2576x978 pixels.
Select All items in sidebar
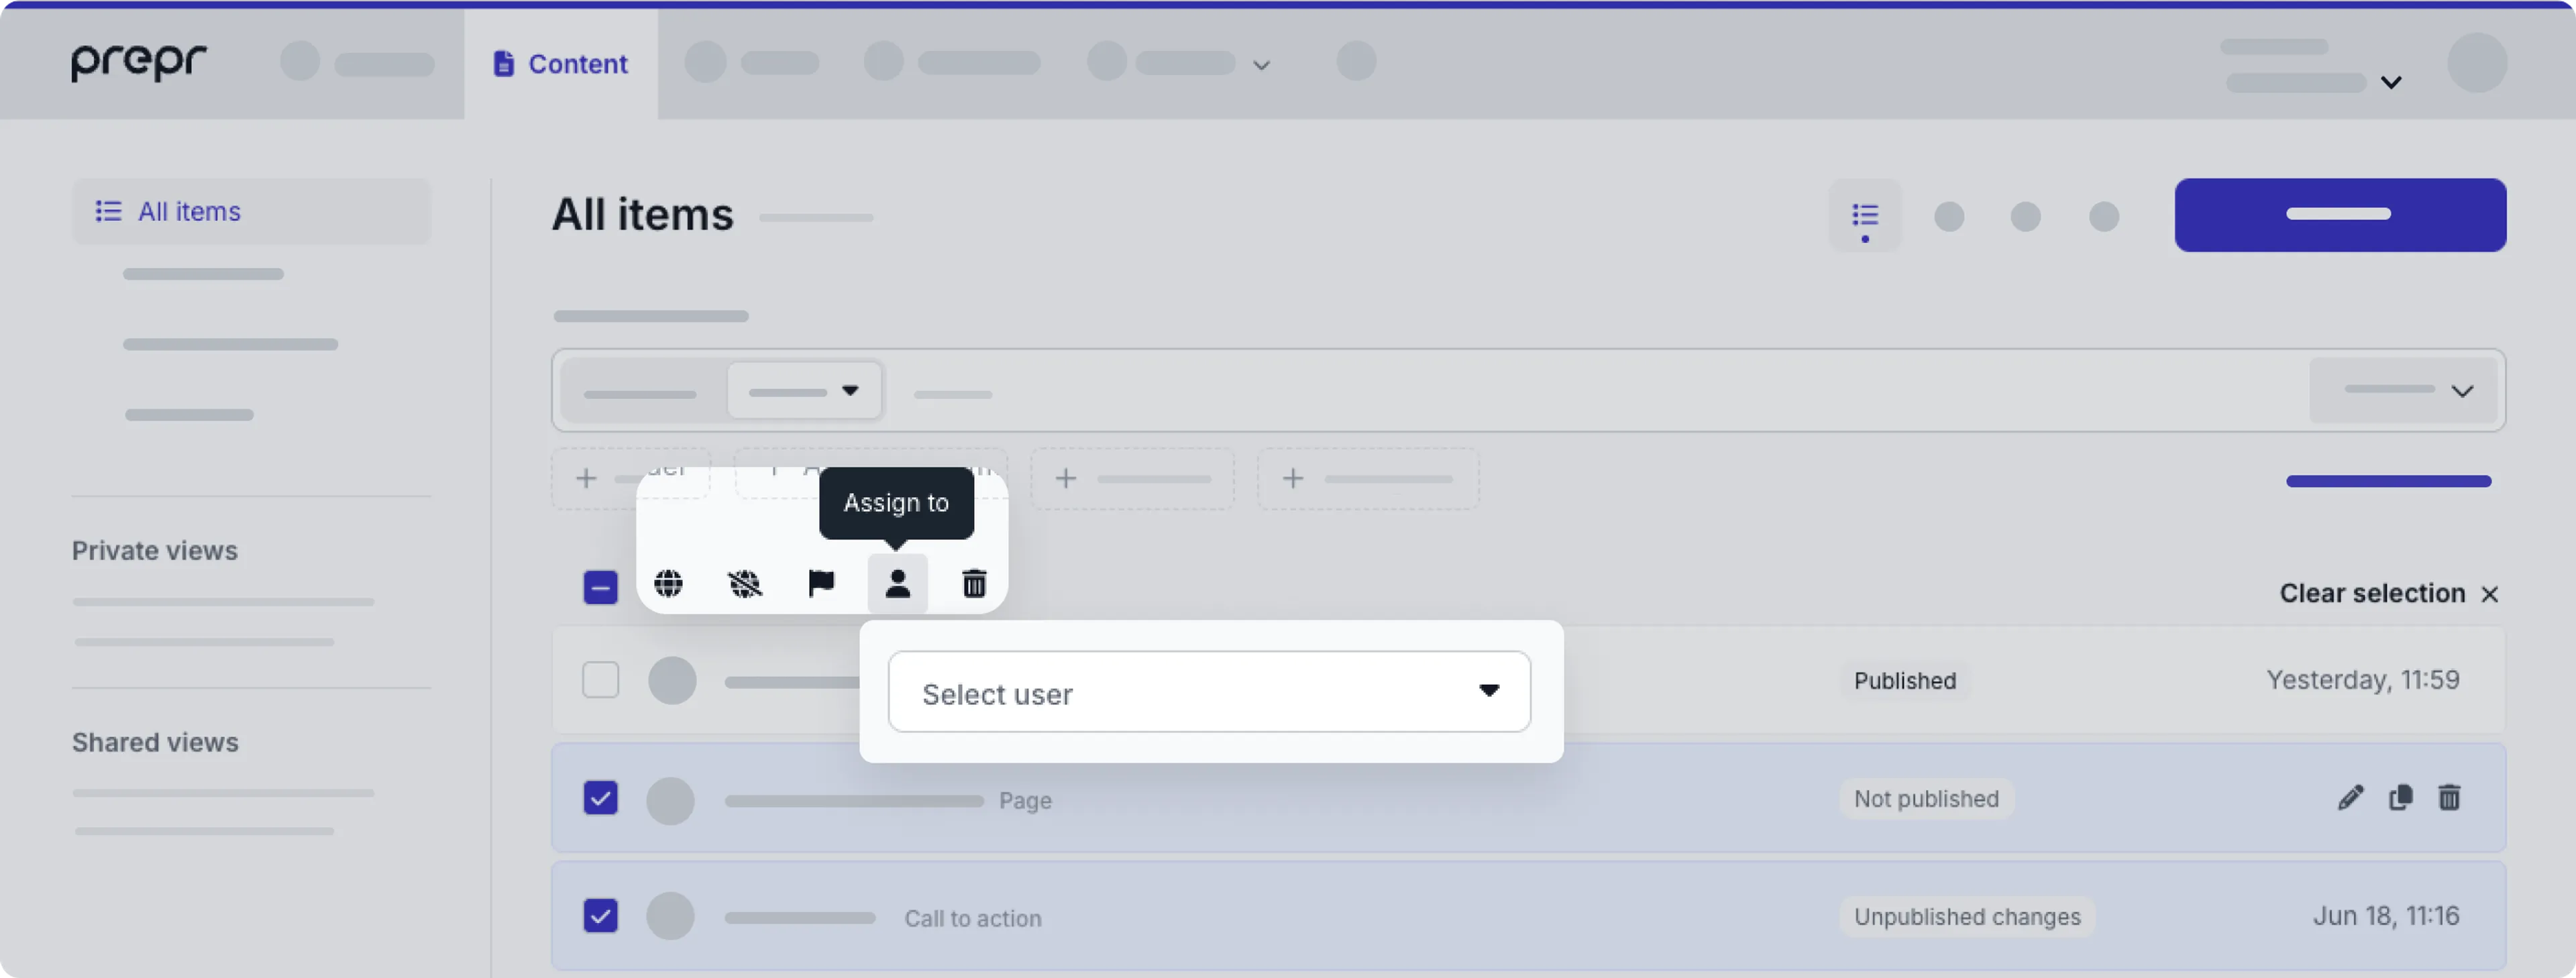click(x=251, y=211)
